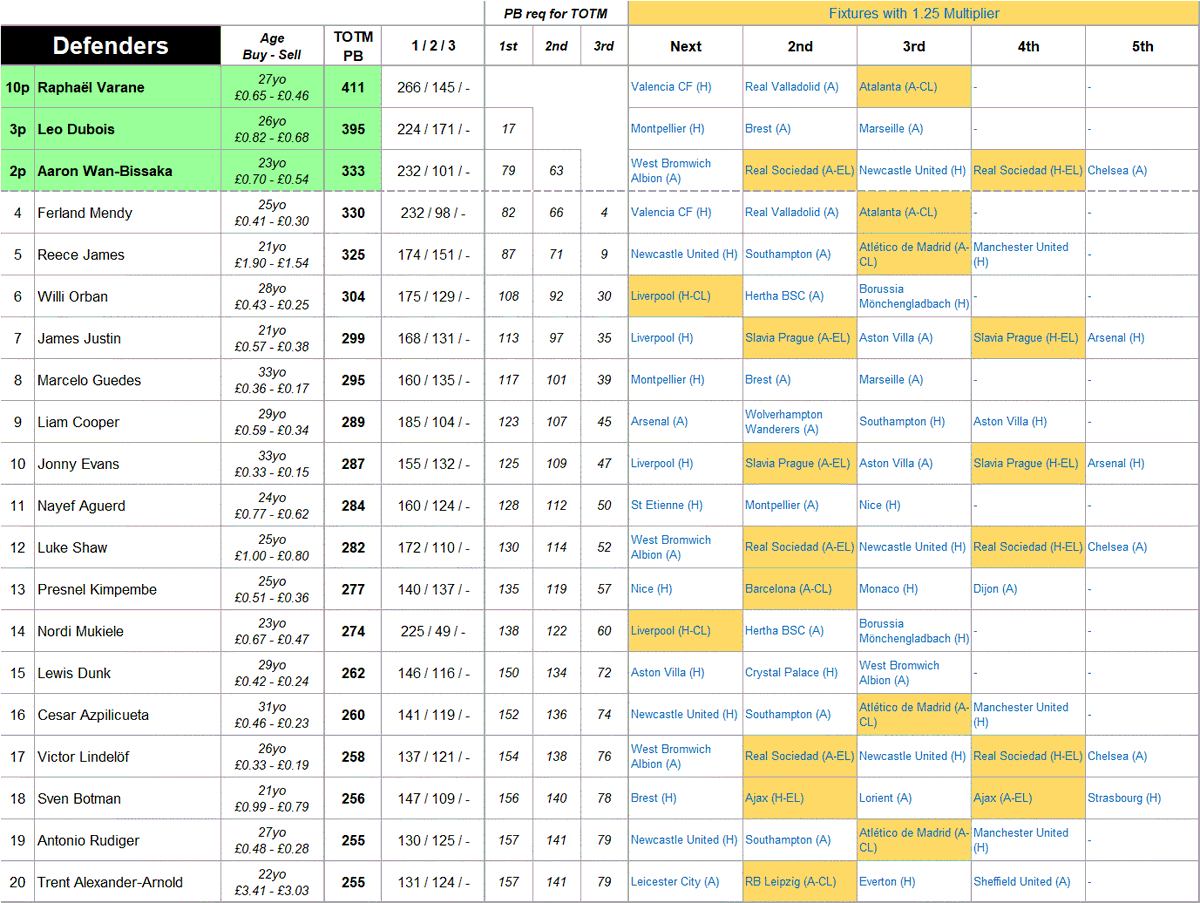The width and height of the screenshot is (1200, 903).
Task: Click the Defenders table header
Action: tap(110, 46)
